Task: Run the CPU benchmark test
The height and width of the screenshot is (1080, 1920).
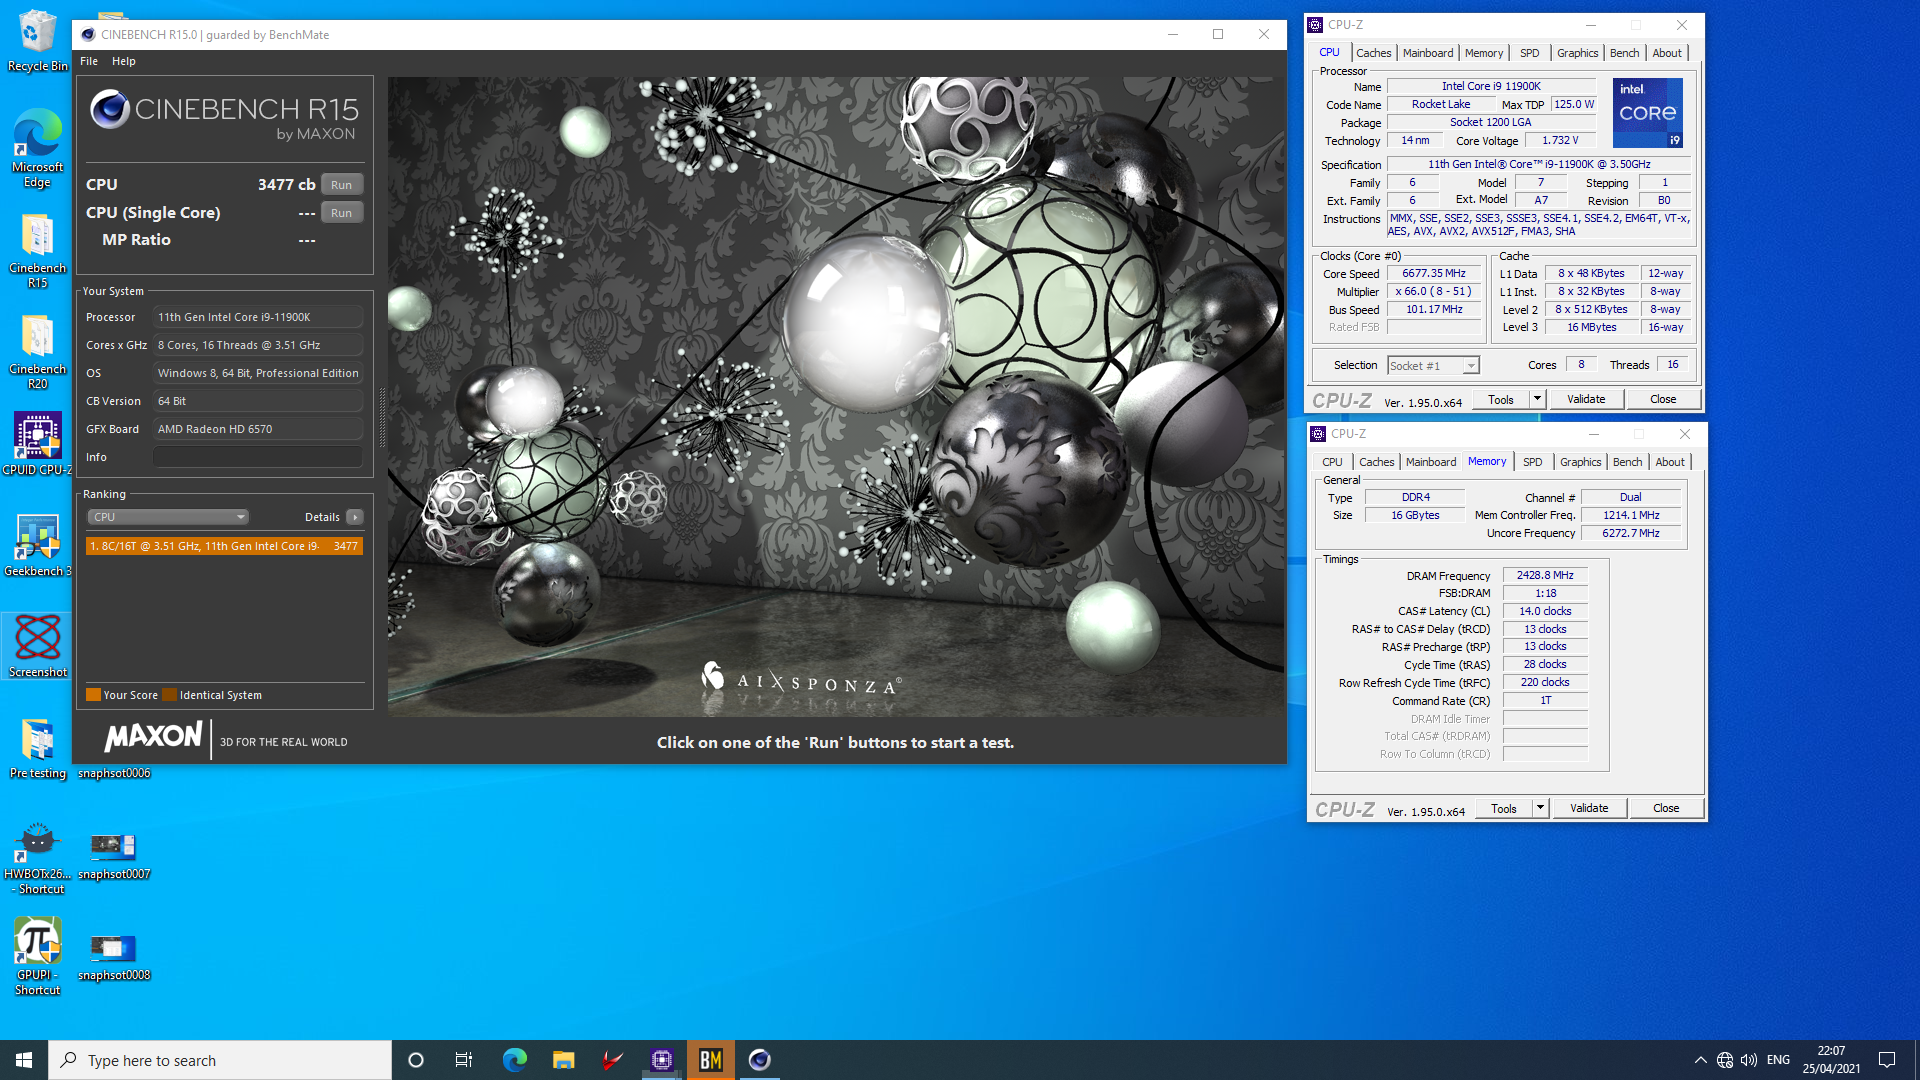Action: pos(342,185)
